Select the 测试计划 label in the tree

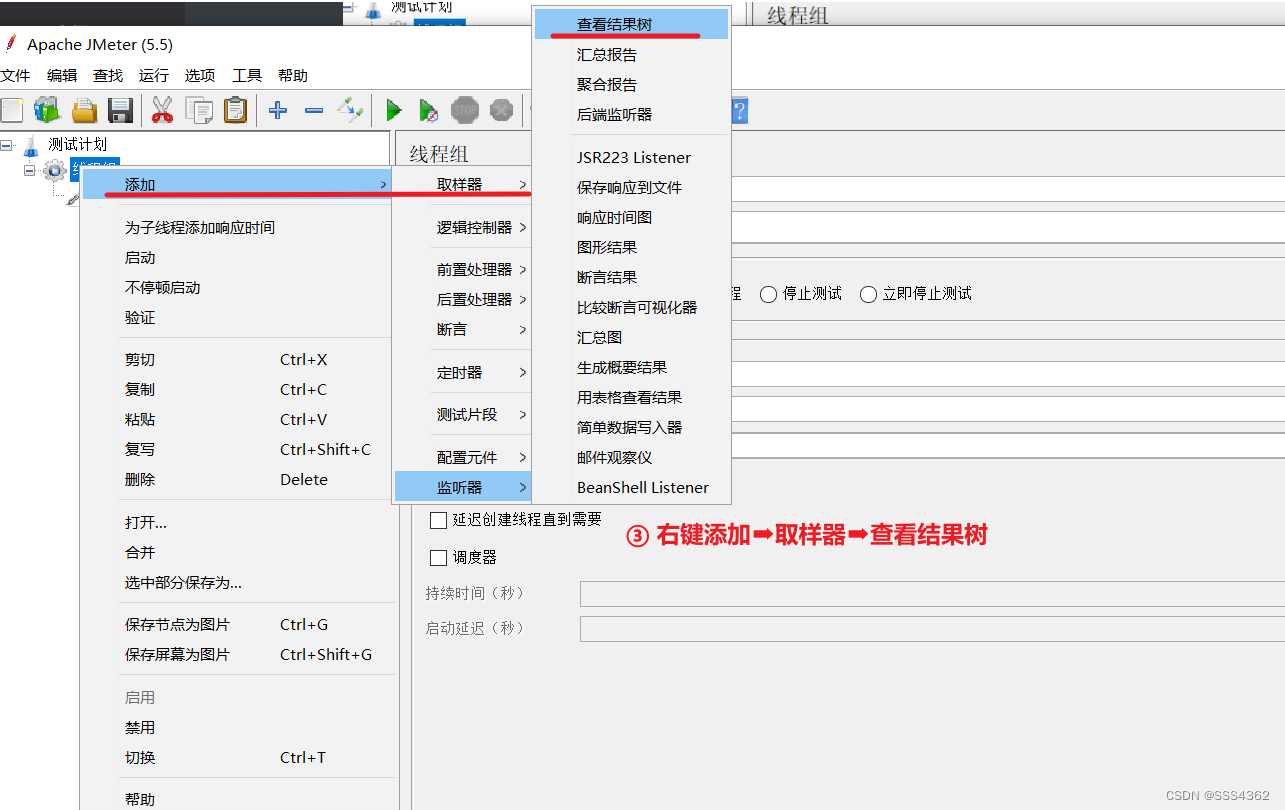click(78, 145)
